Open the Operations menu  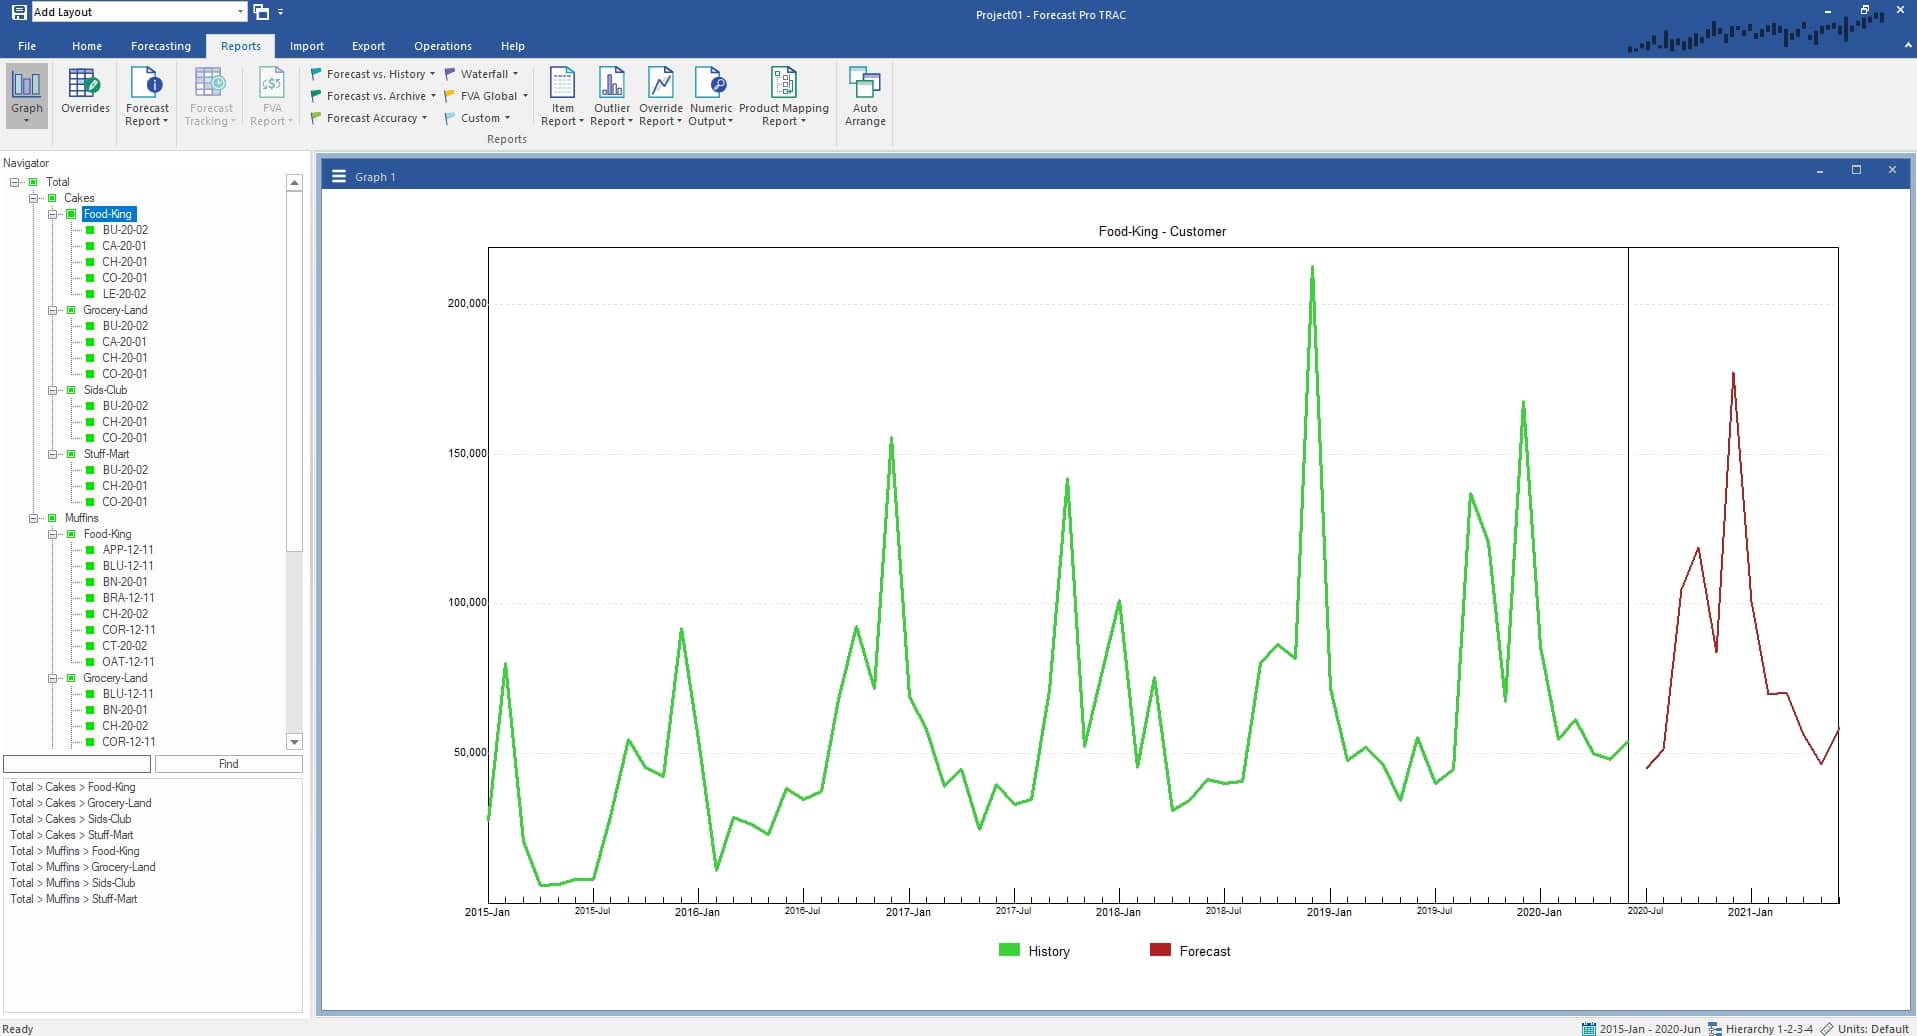pyautogui.click(x=442, y=46)
